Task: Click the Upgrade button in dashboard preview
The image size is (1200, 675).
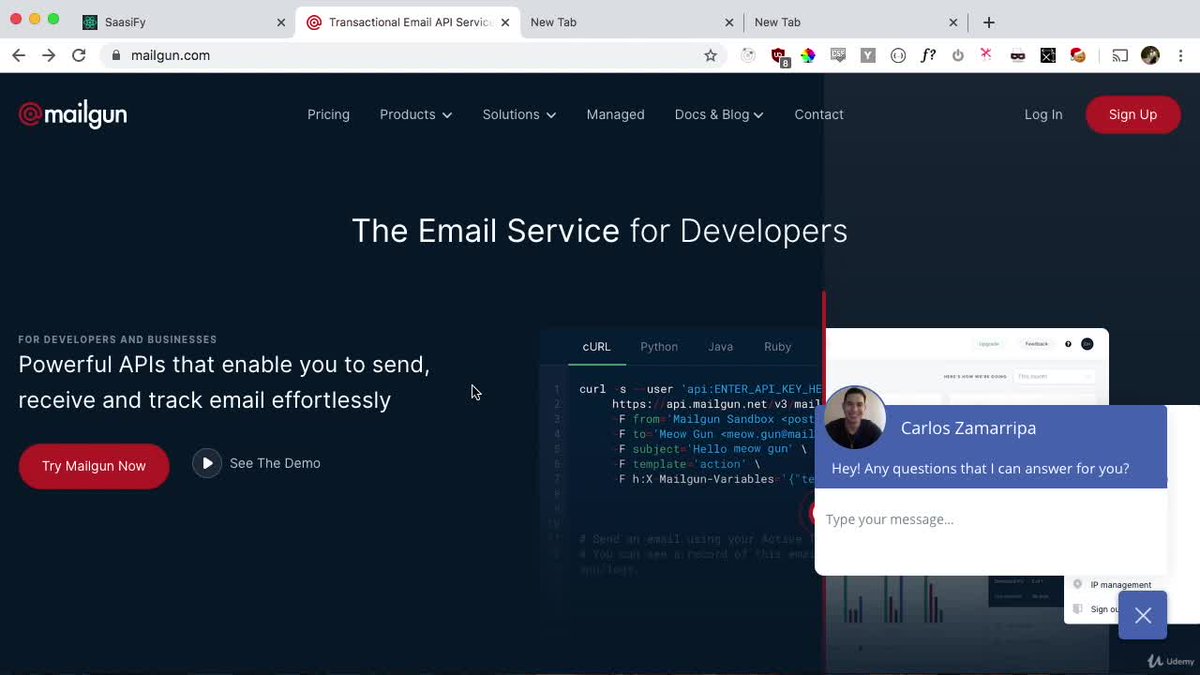Action: pyautogui.click(x=989, y=344)
